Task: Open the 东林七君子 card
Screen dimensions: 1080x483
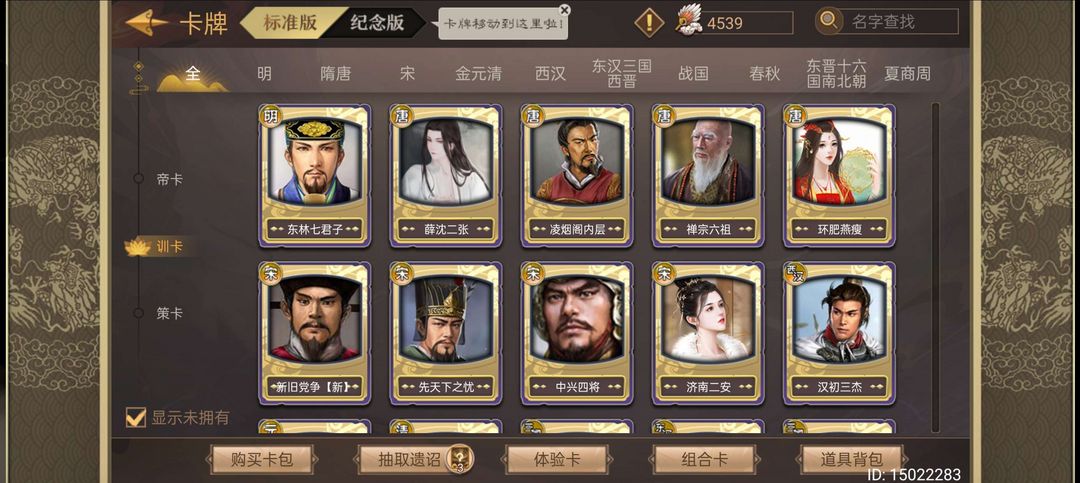Action: pyautogui.click(x=315, y=175)
